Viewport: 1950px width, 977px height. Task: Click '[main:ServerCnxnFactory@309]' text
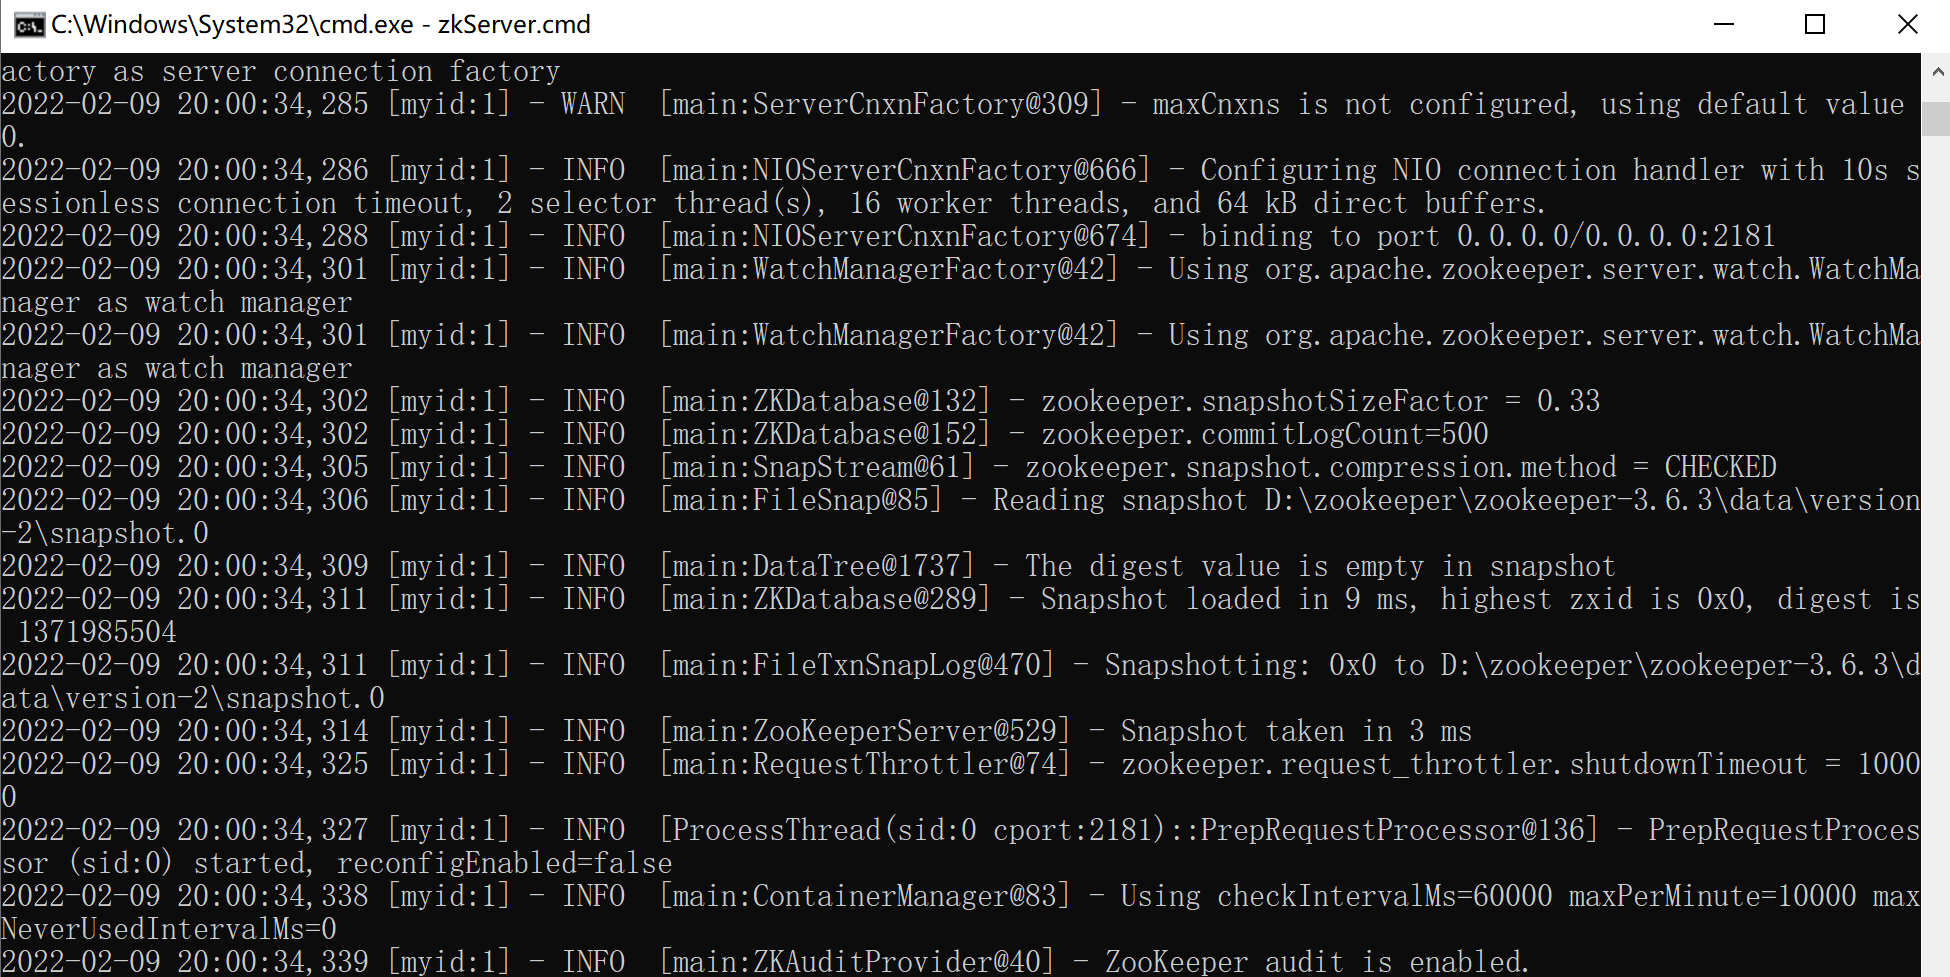click(x=881, y=104)
